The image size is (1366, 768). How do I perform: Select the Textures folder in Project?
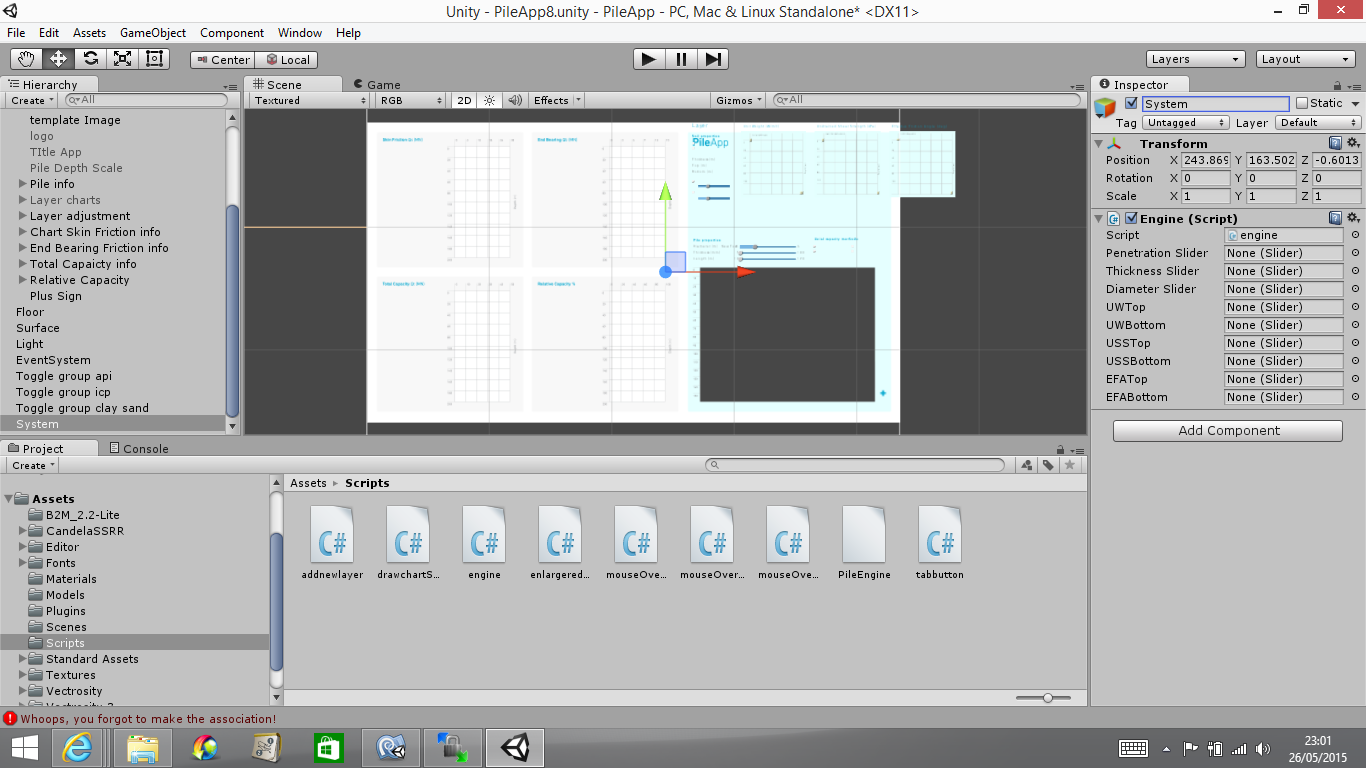tap(70, 675)
